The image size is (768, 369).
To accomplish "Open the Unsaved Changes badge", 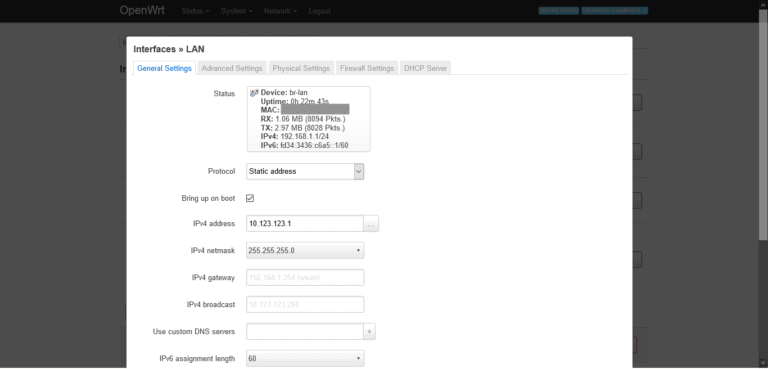I will pos(614,10).
